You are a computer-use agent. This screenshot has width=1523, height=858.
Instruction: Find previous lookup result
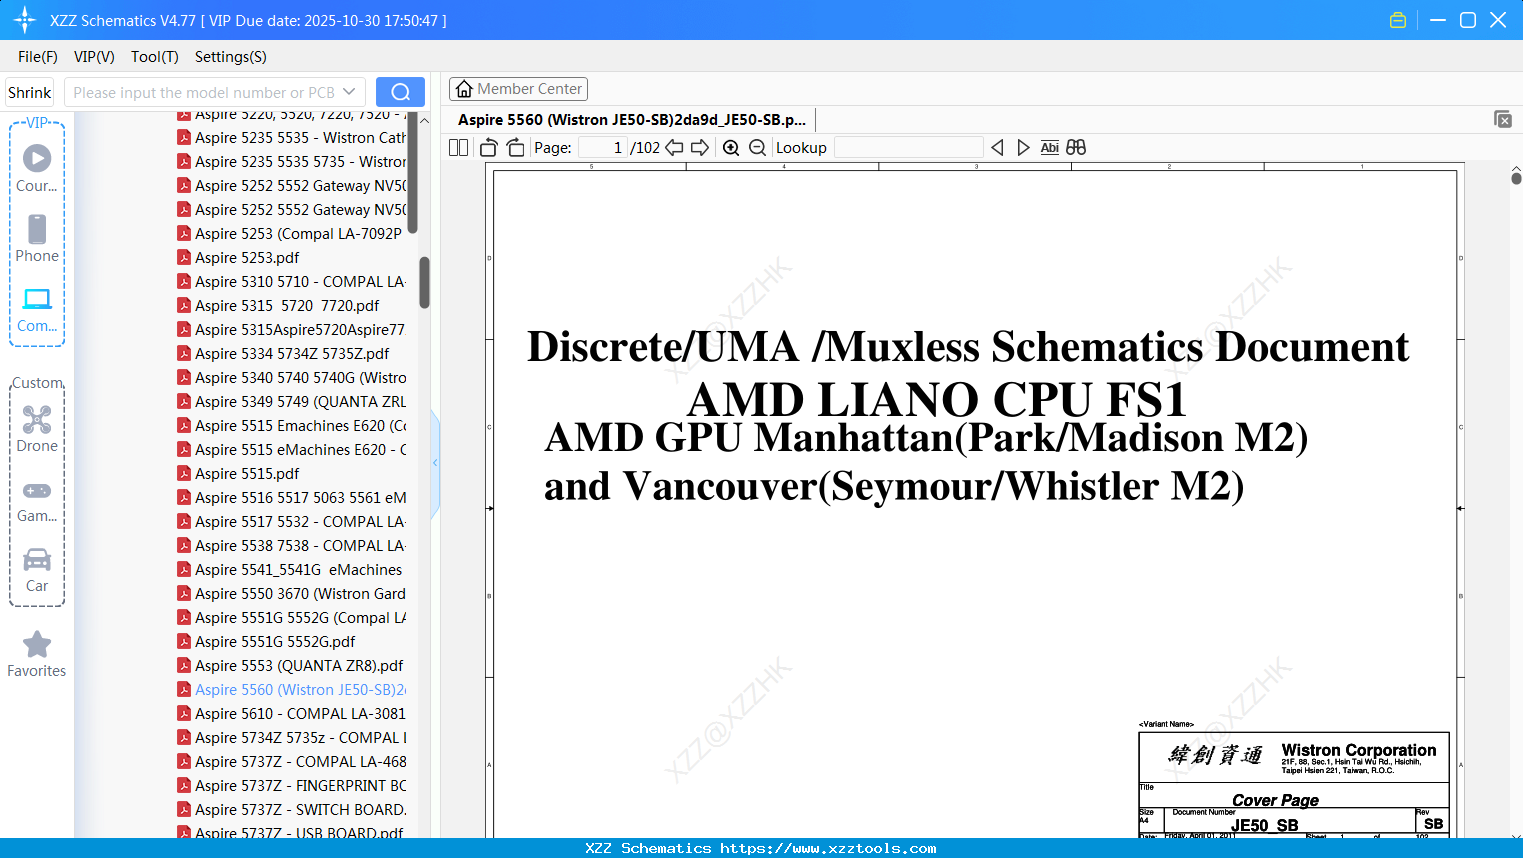tap(997, 148)
